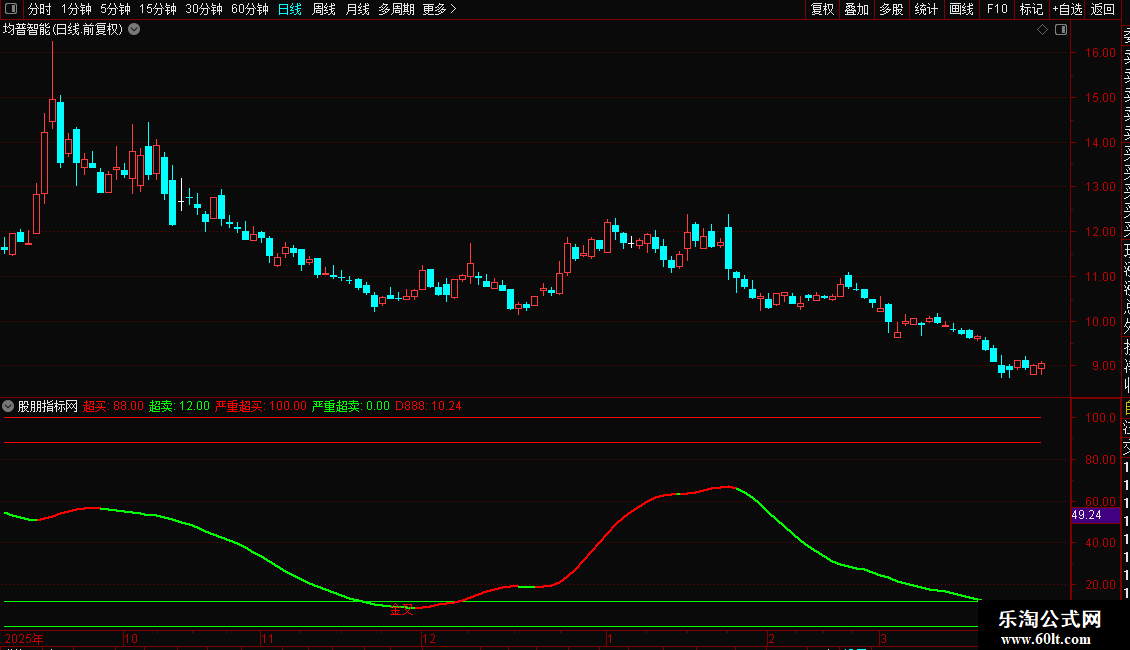Select the 5分钟 period tab
Image resolution: width=1130 pixels, height=650 pixels.
115,9
